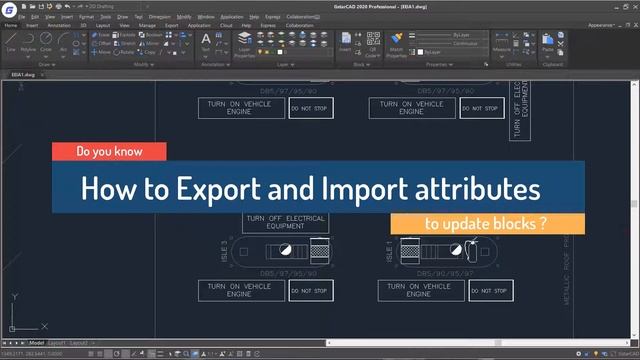
Task: Click the New file icon in quick access toolbar
Action: tap(24, 7)
